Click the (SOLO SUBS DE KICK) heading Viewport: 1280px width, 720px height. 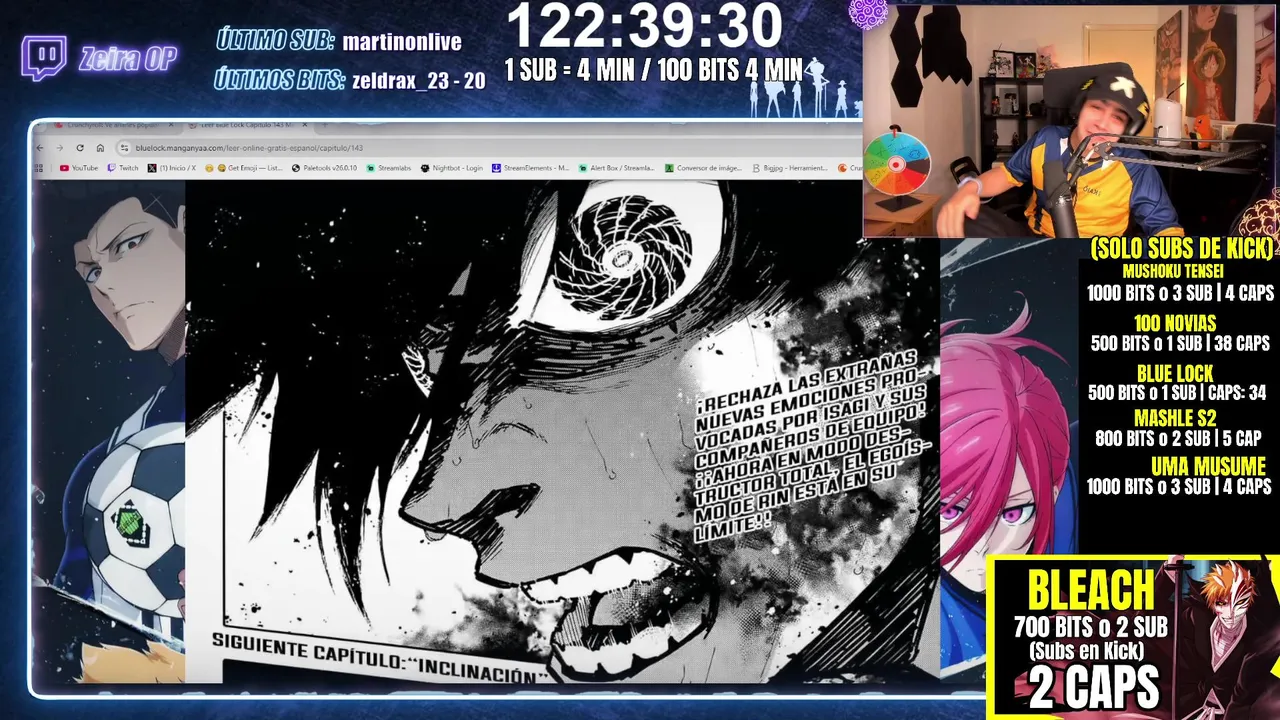[1182, 248]
